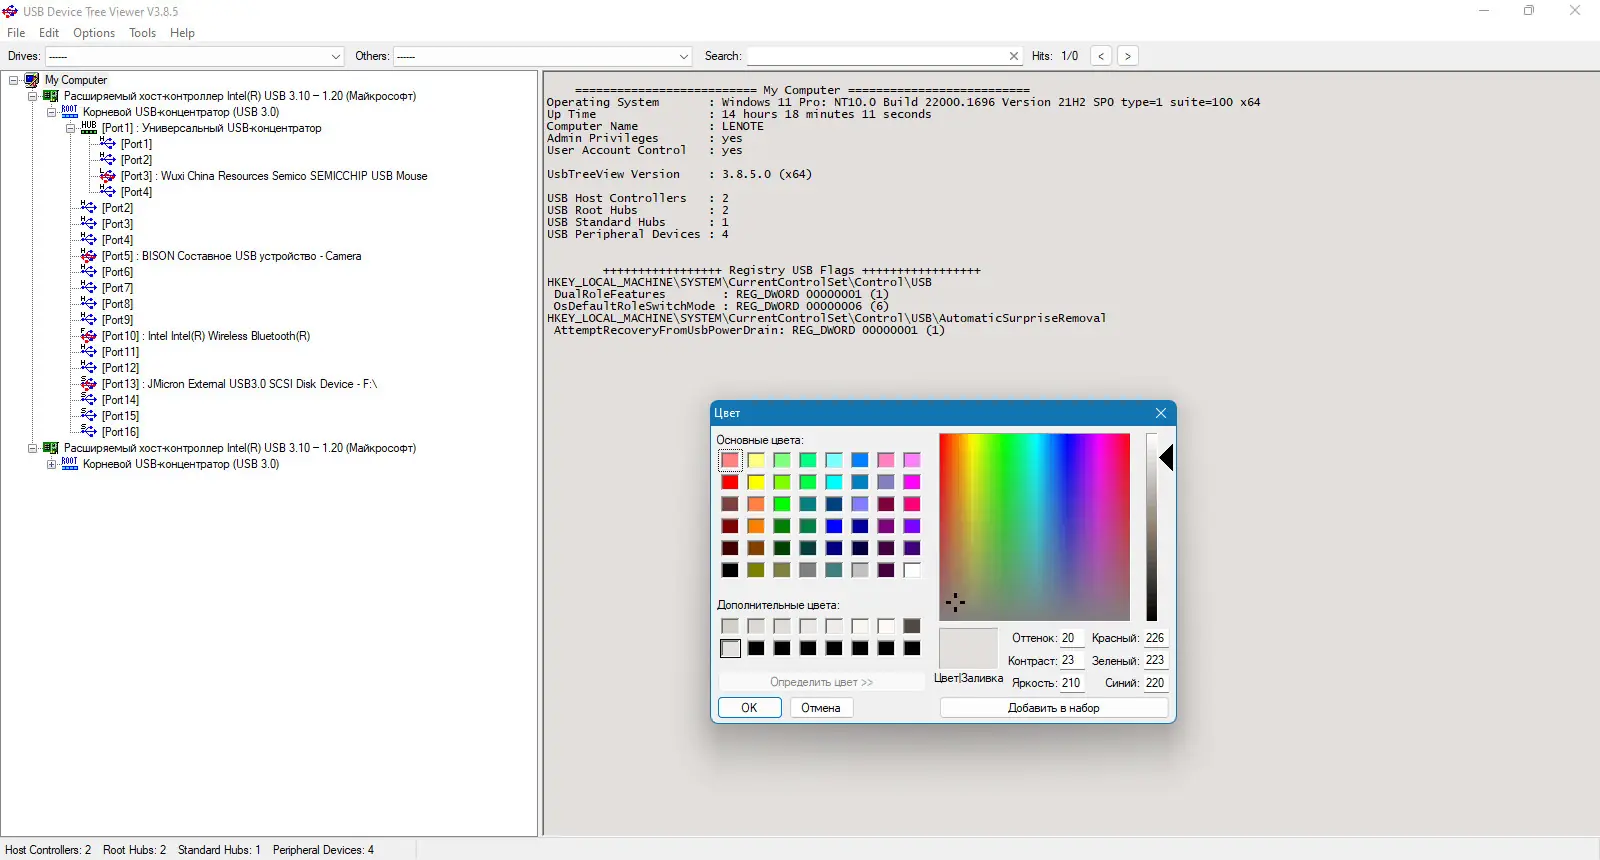The height and width of the screenshot is (860, 1600).
Task: Click the Яркость value field
Action: click(1071, 683)
